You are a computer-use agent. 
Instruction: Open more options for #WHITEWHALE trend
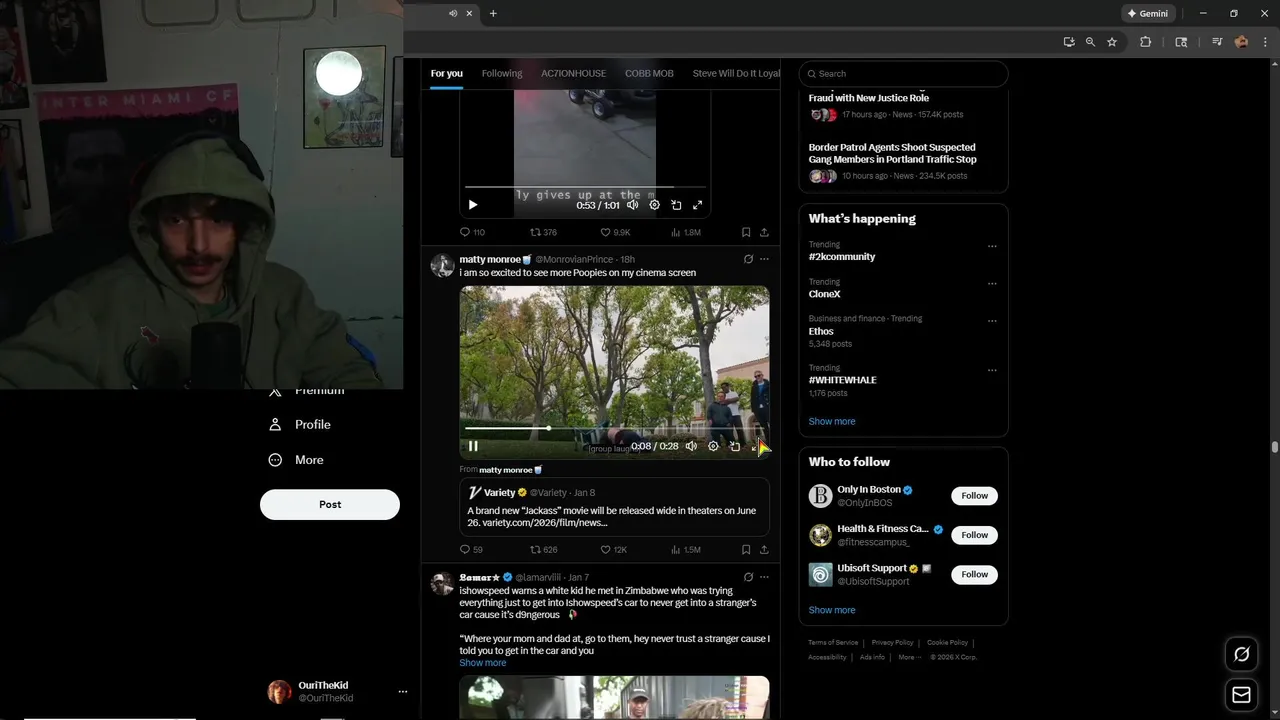pos(992,370)
